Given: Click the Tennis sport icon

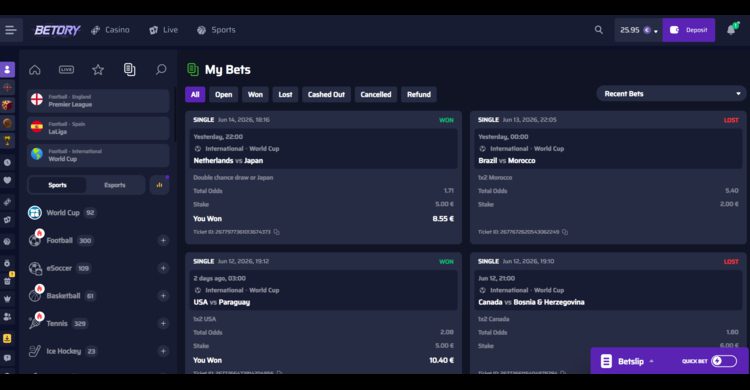Looking at the screenshot, I should pos(35,323).
